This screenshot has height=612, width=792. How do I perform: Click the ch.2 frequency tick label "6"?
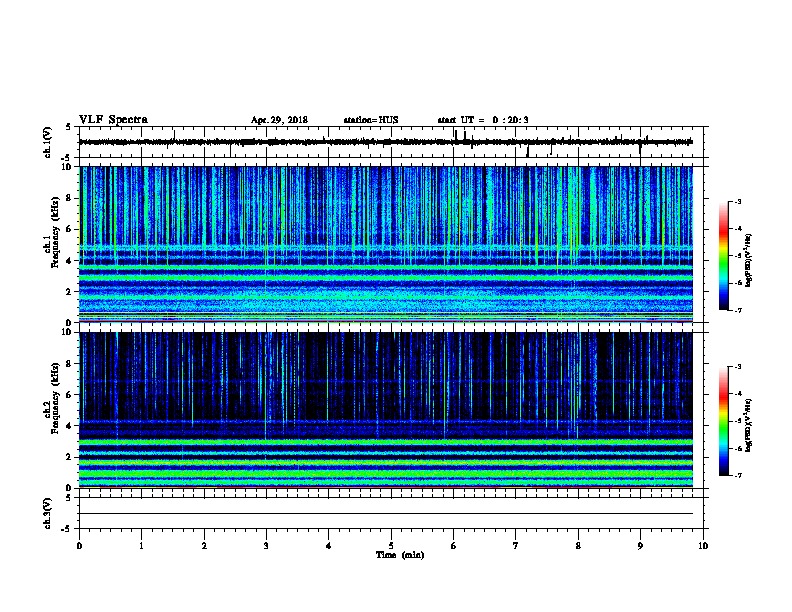(x=70, y=395)
